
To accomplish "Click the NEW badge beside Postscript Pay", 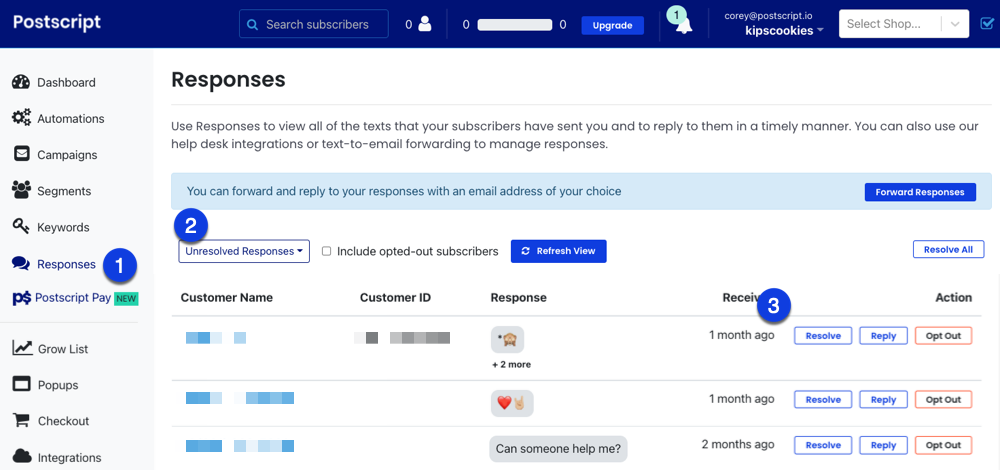I will coord(126,298).
